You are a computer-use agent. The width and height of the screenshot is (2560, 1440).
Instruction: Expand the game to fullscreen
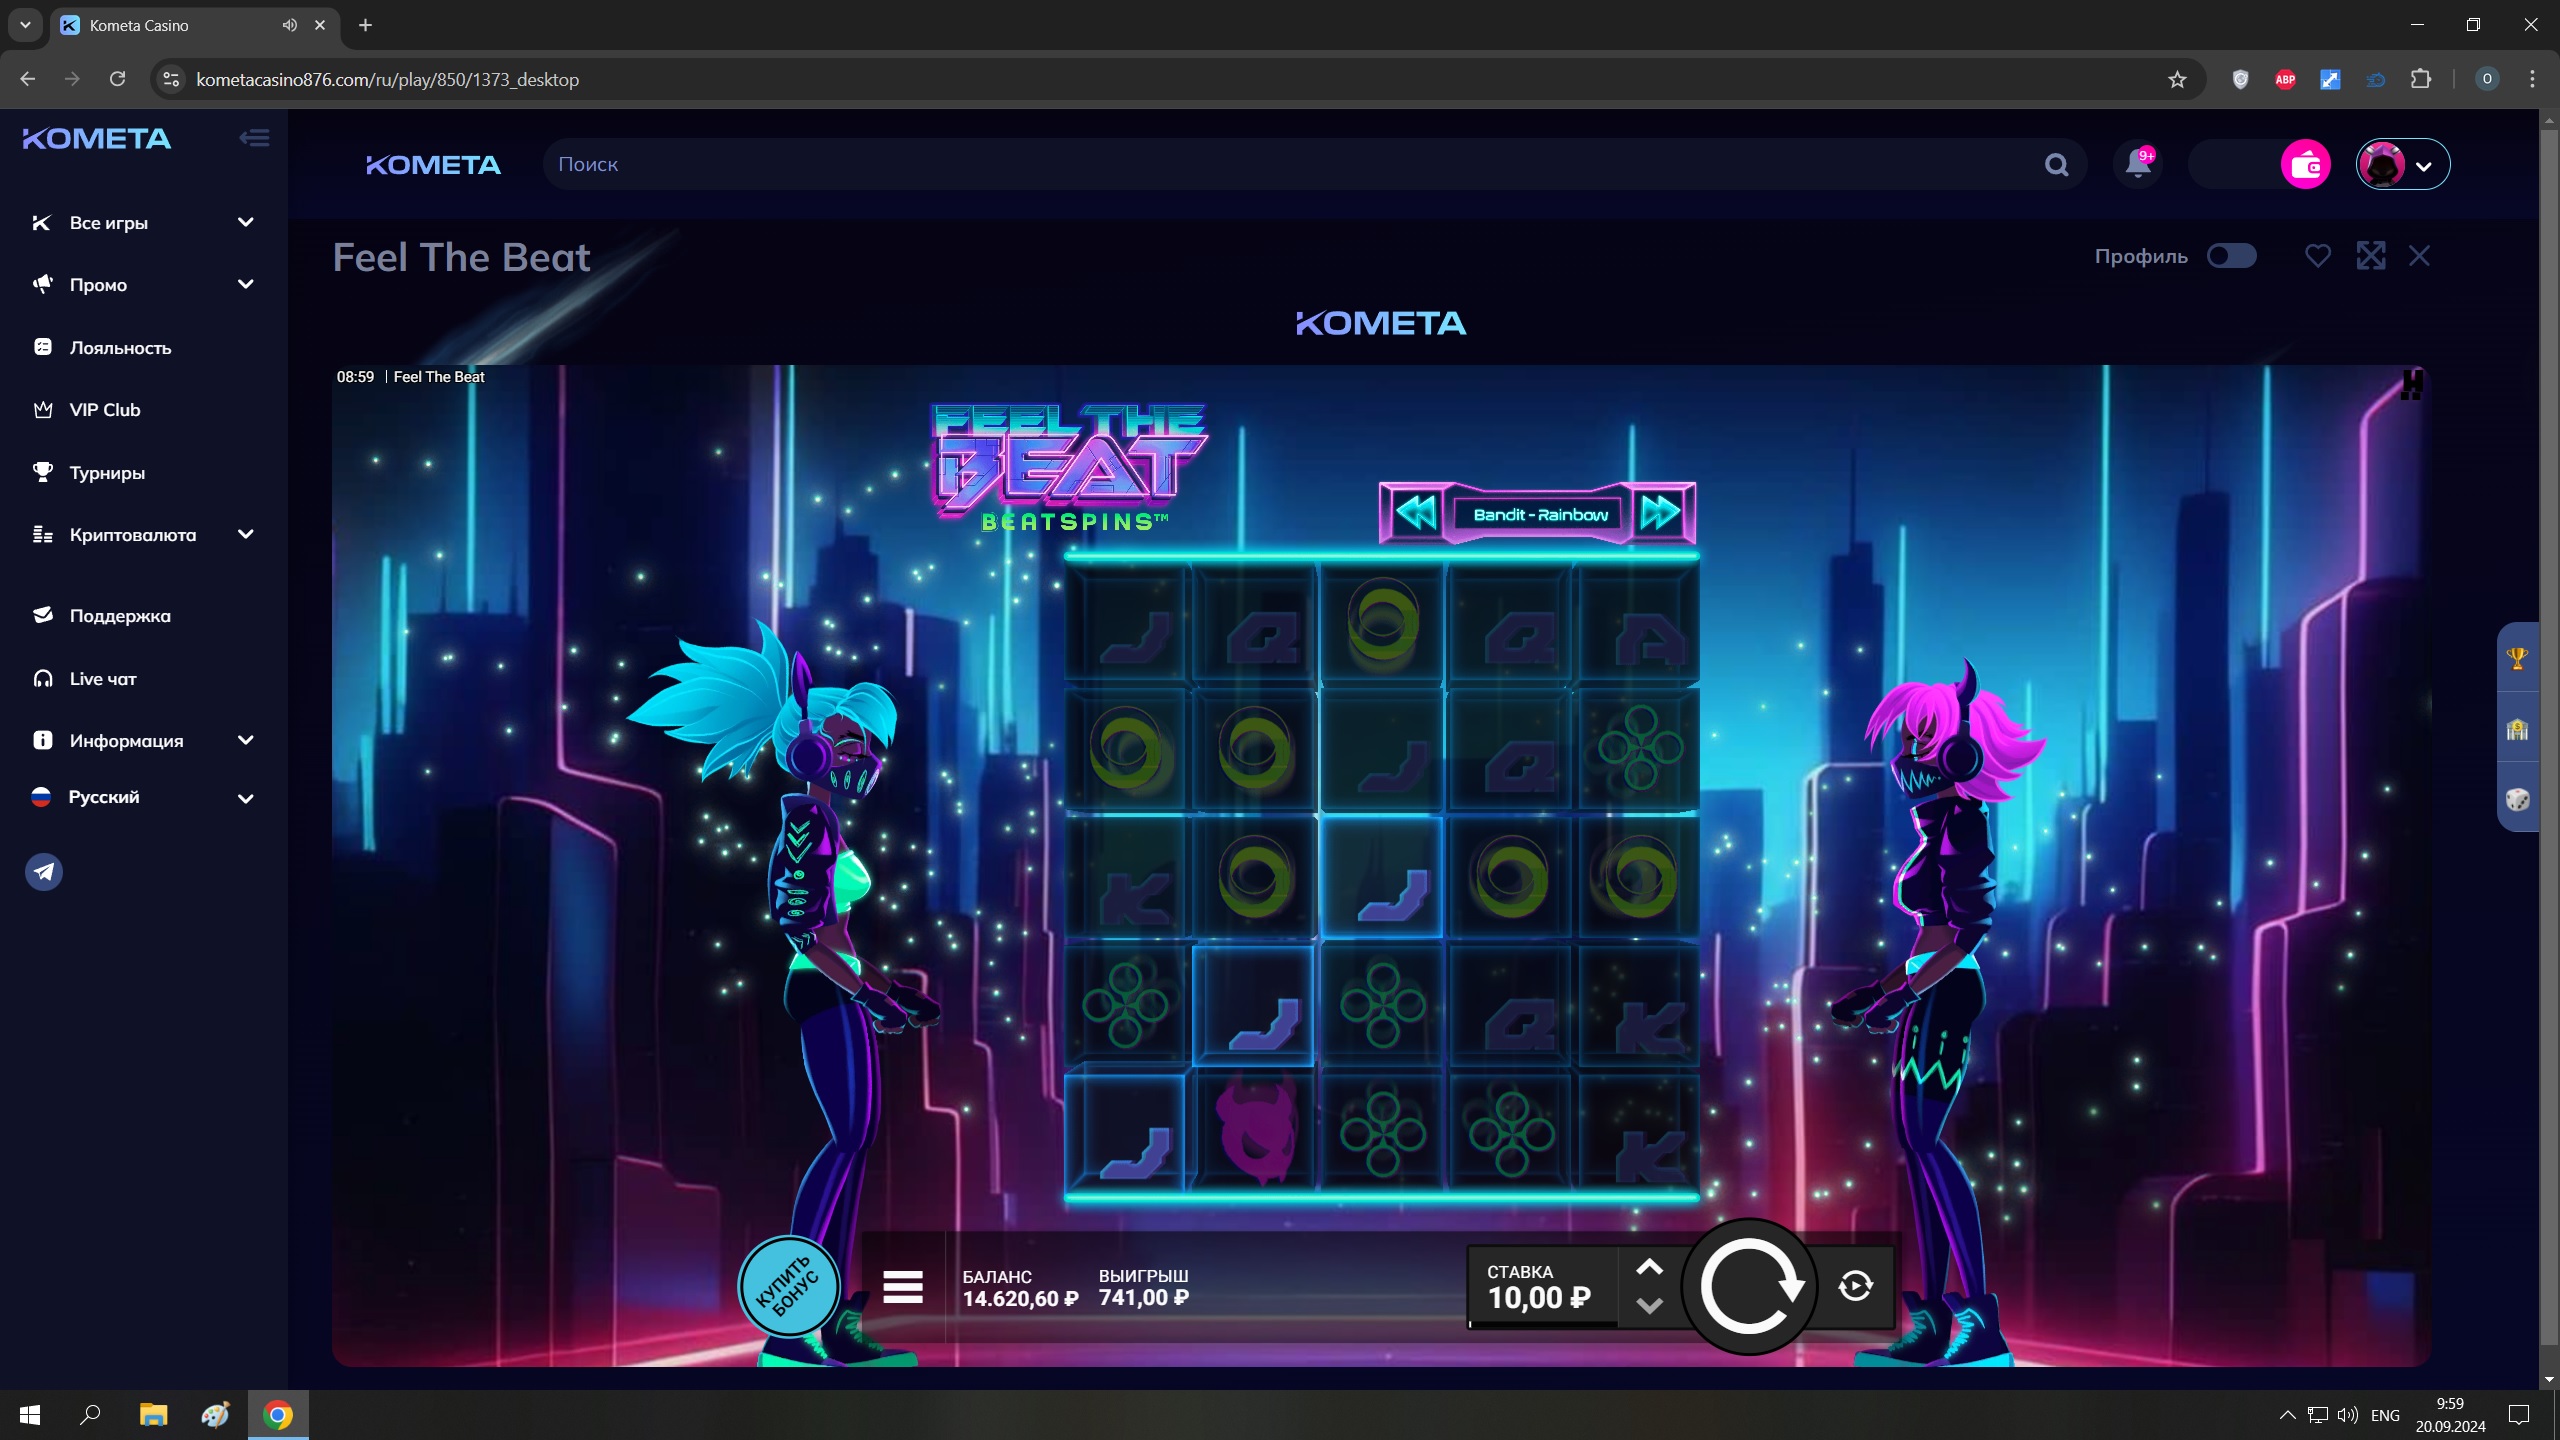tap(2370, 256)
